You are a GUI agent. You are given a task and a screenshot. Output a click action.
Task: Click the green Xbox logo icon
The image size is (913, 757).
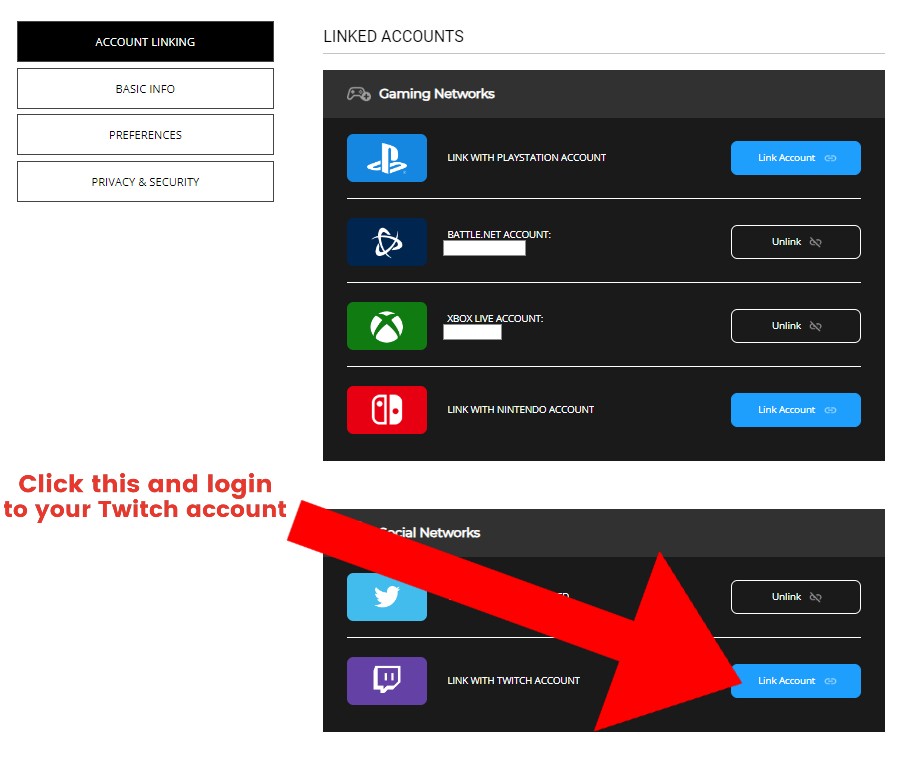tap(387, 326)
